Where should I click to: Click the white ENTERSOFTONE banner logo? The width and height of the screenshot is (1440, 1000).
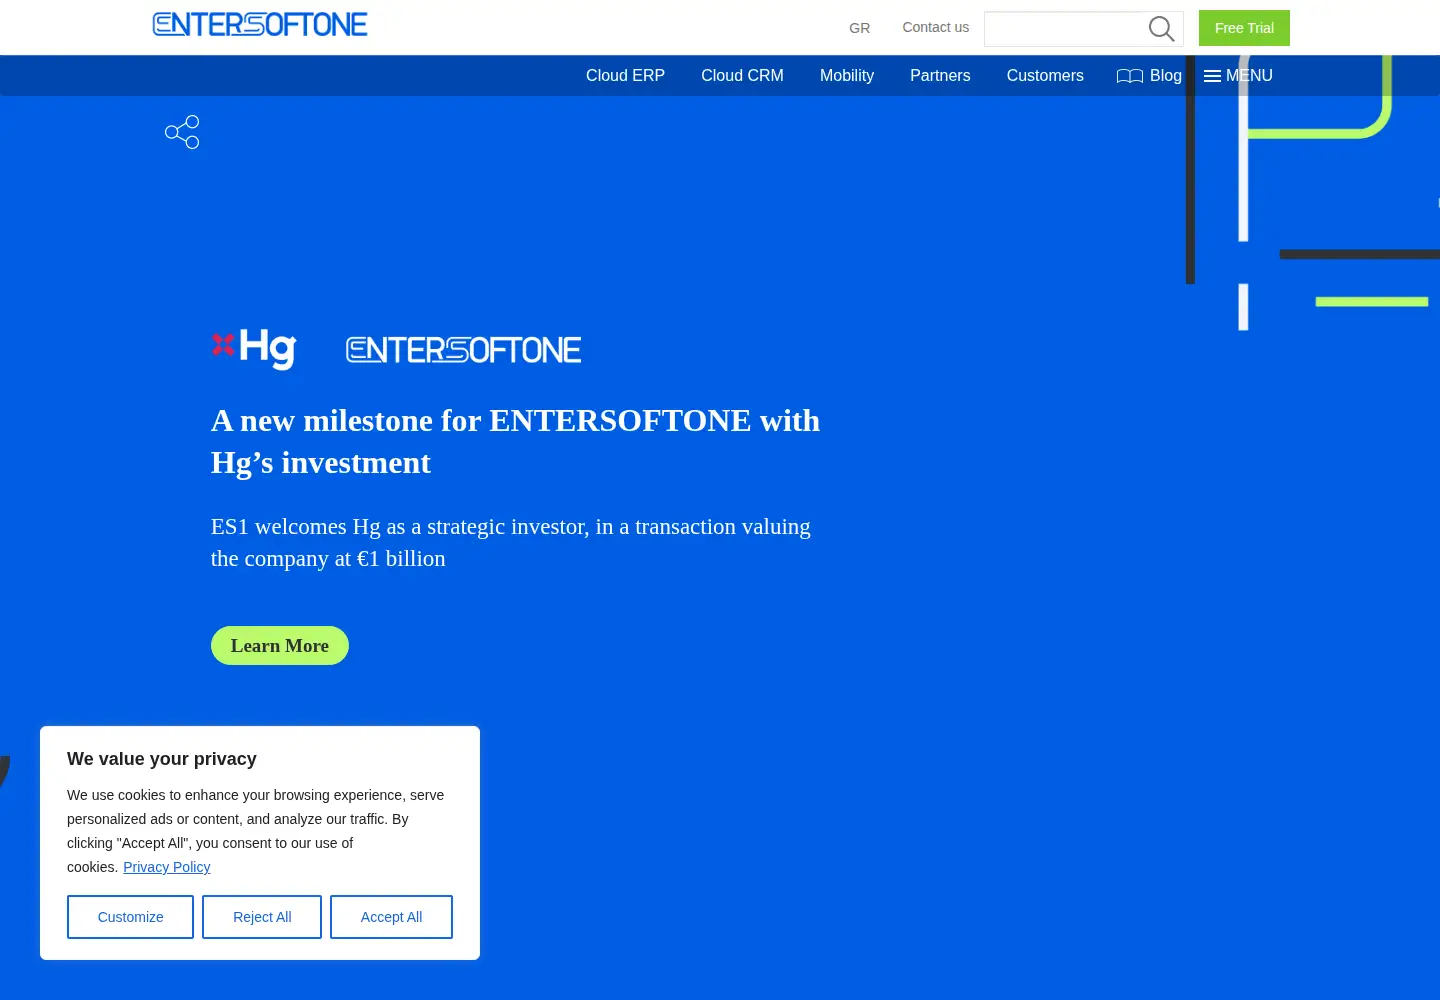463,350
